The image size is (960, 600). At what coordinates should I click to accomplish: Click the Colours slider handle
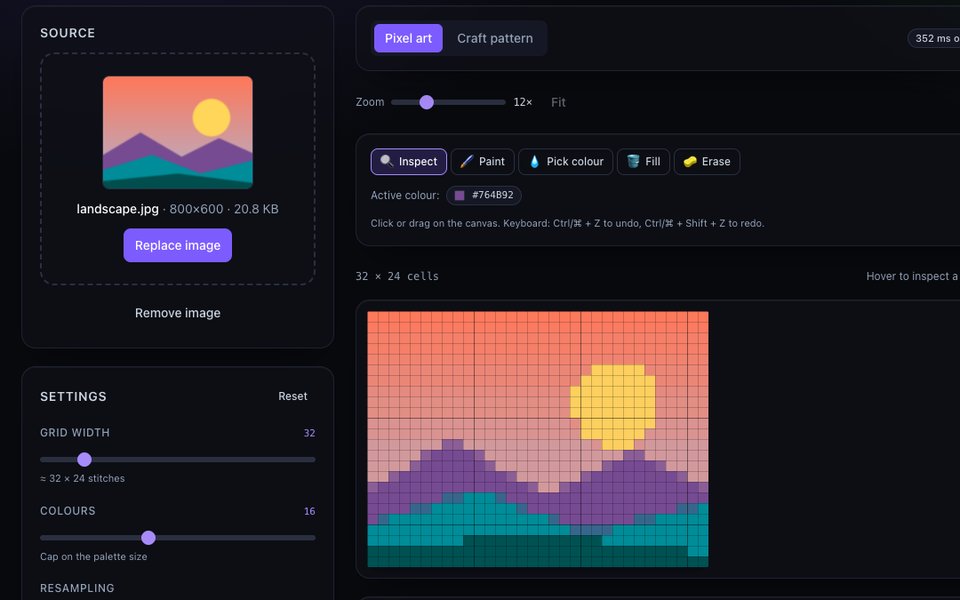(x=148, y=538)
